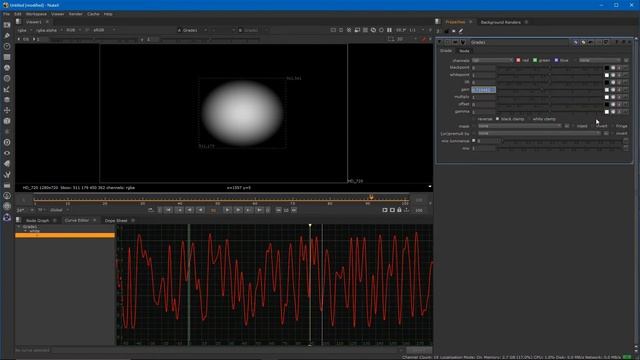Click the play backward button

pyautogui.click(x=200, y=210)
